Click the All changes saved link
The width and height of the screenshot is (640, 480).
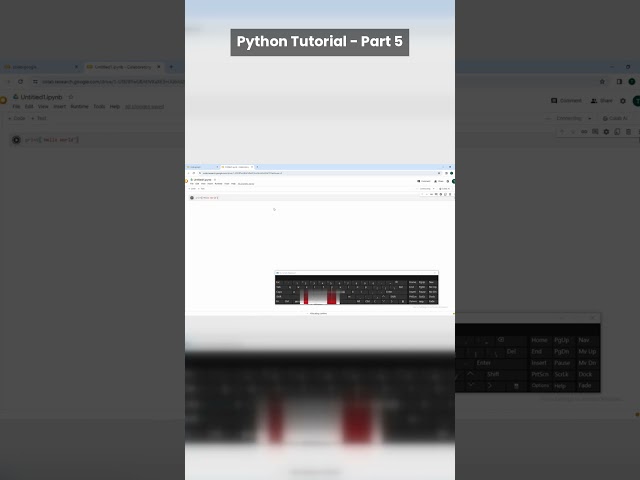pos(144,107)
